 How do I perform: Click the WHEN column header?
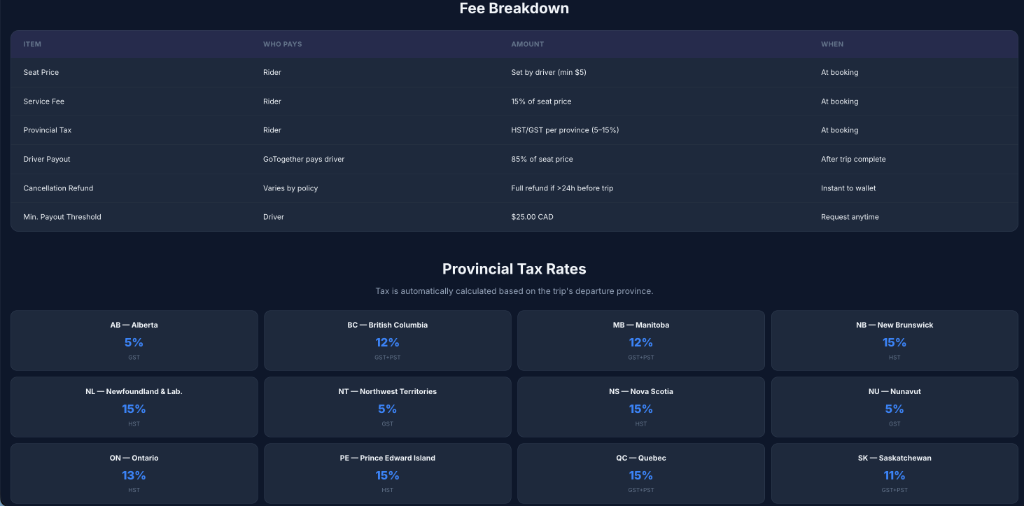[832, 44]
